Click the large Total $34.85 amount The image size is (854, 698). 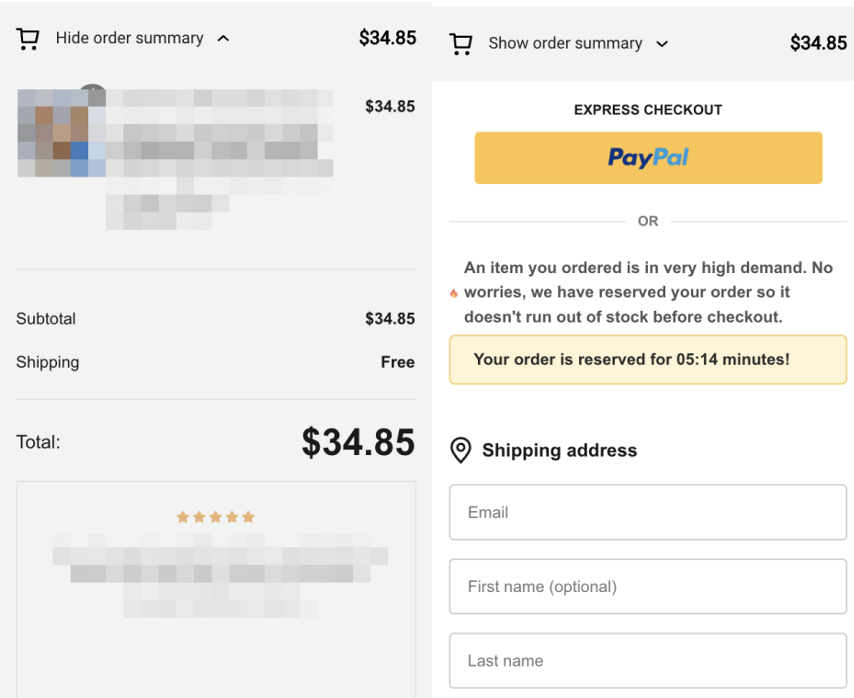click(x=358, y=442)
